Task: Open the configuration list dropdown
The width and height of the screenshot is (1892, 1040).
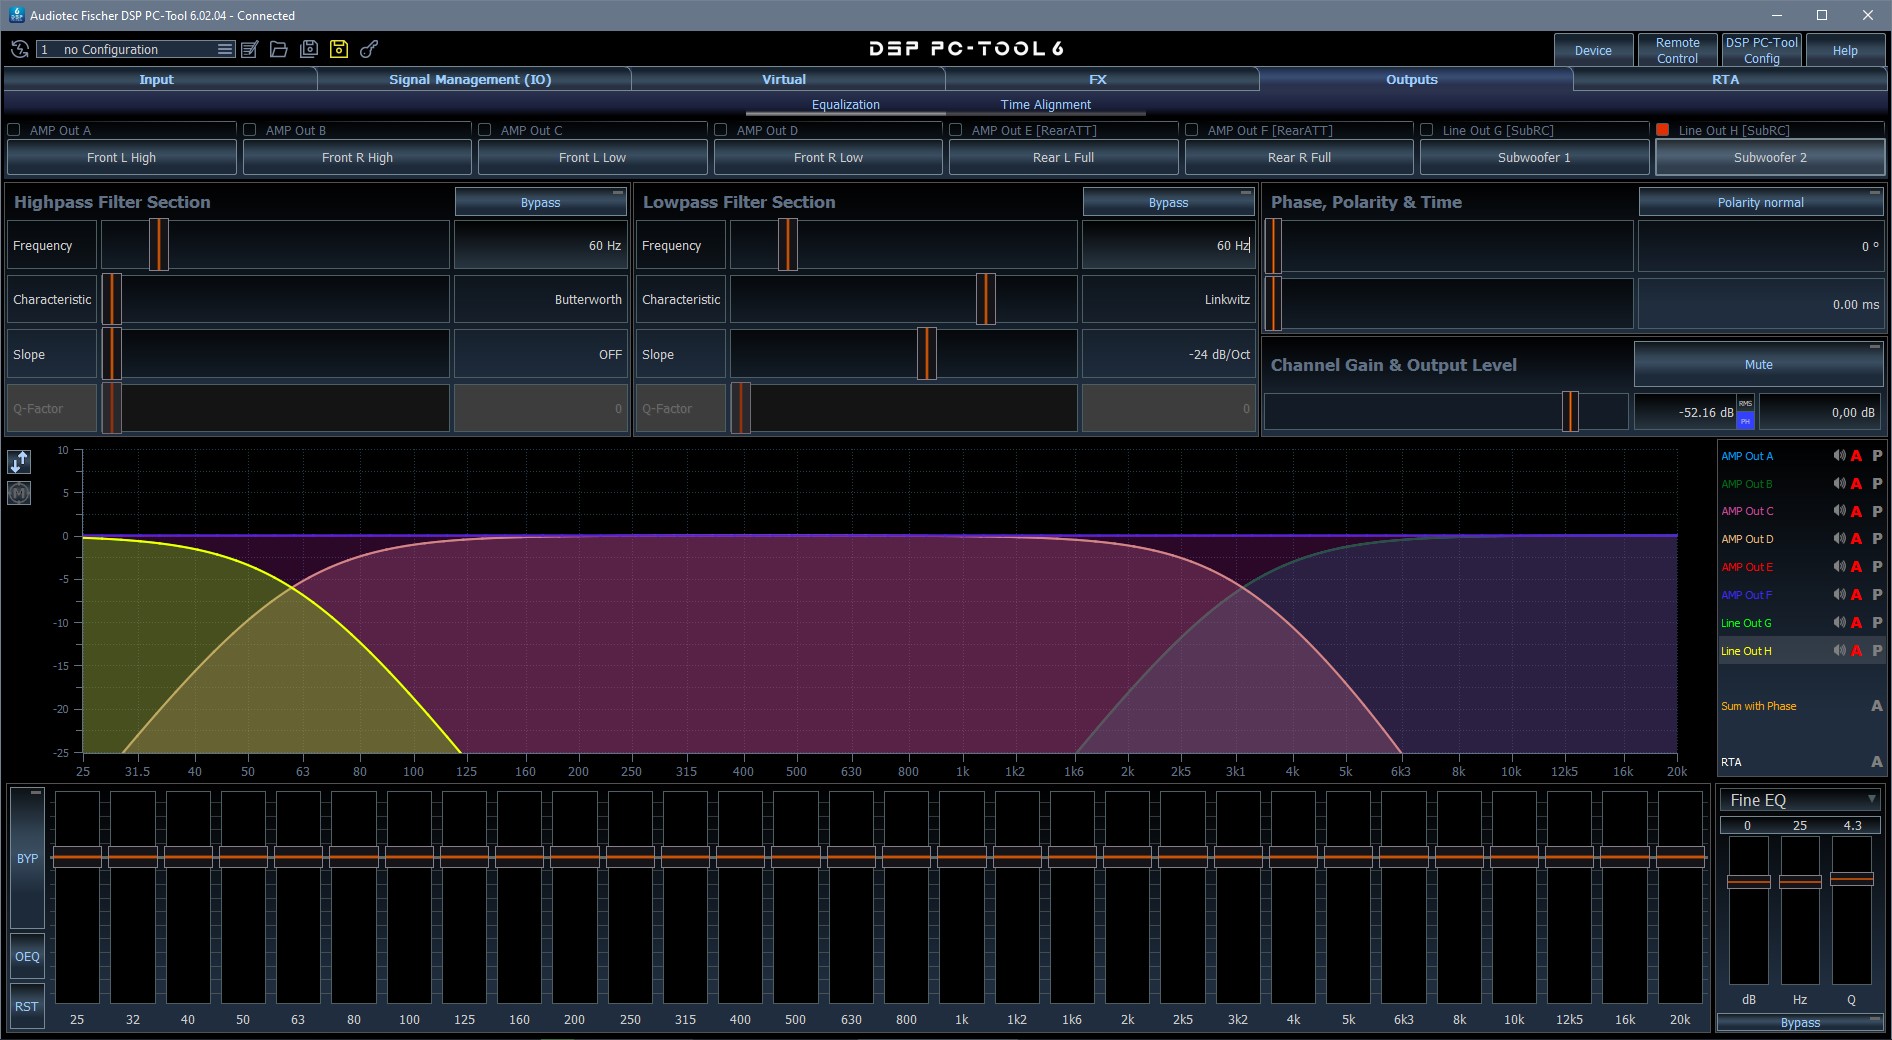Action: tap(223, 49)
